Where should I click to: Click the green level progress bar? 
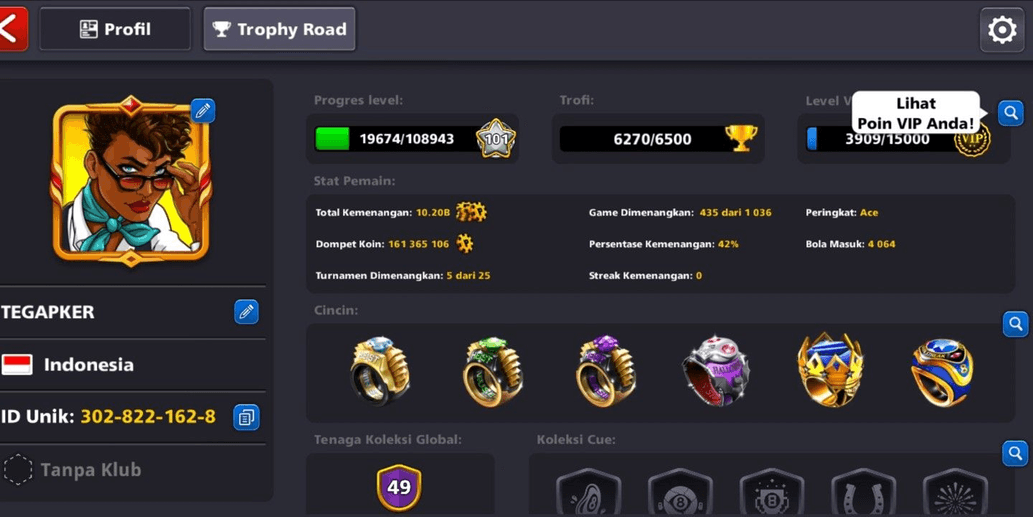pos(397,139)
